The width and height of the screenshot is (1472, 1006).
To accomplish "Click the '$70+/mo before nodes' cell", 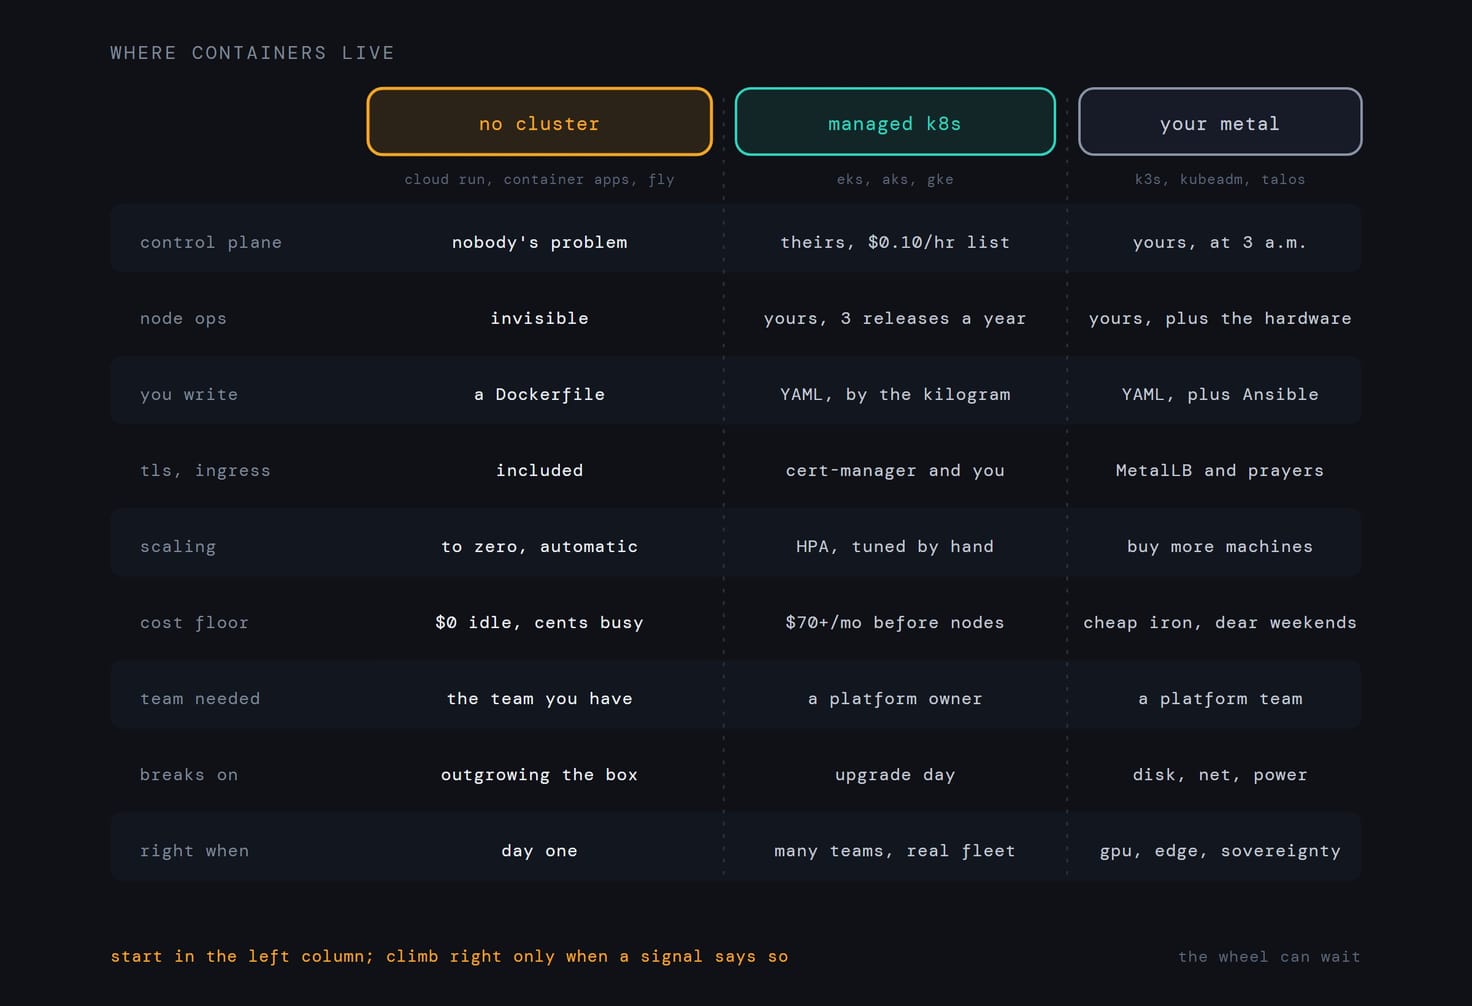I will pyautogui.click(x=895, y=622).
